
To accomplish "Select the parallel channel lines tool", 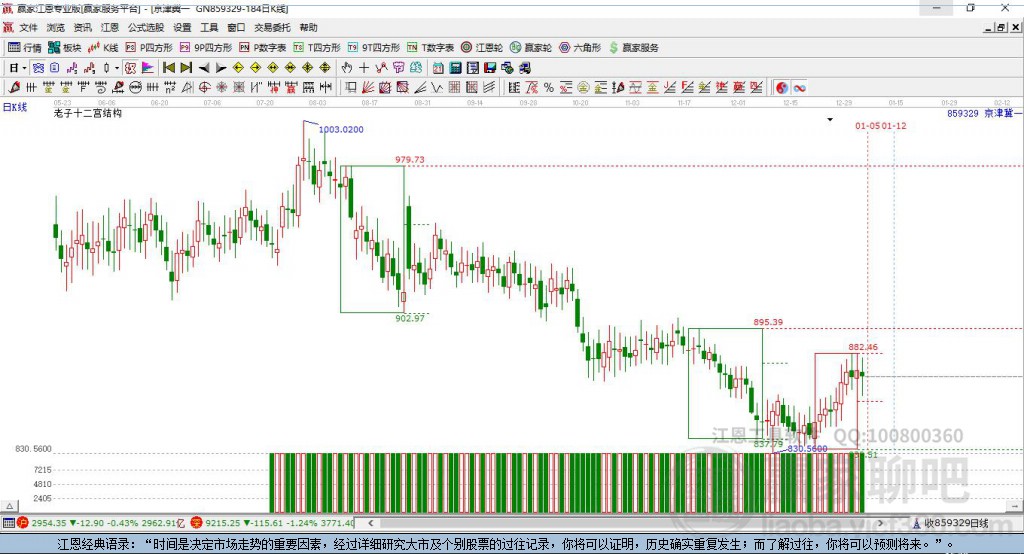I will coord(490,88).
